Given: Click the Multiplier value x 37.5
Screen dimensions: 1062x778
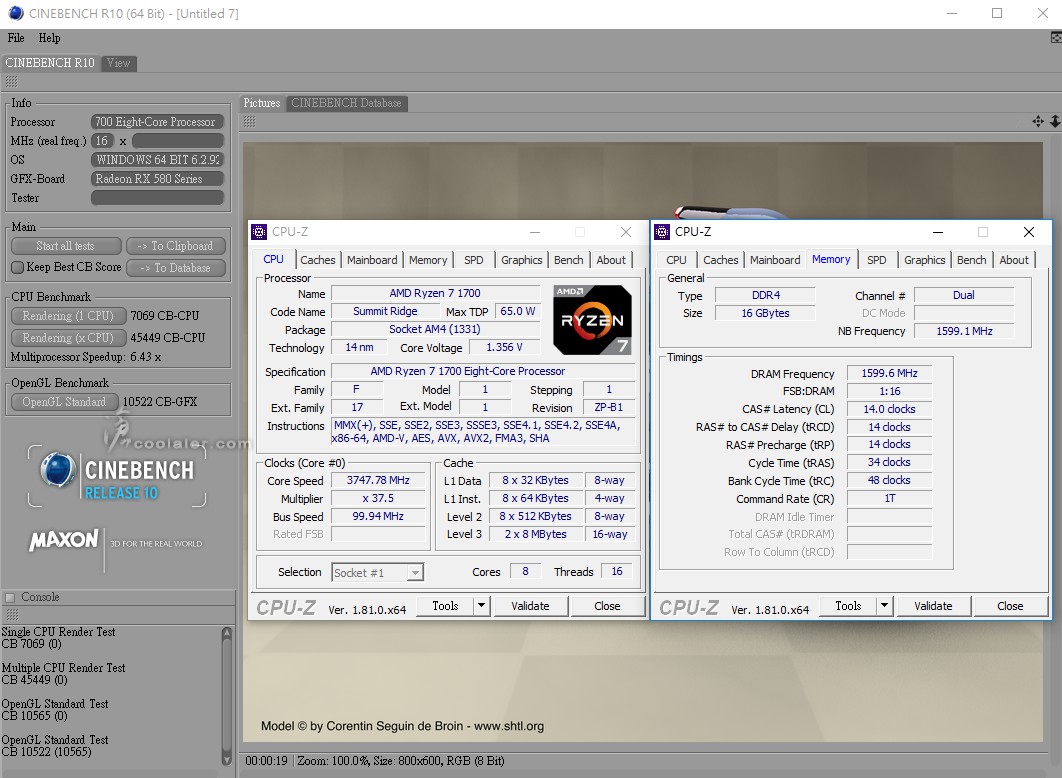Looking at the screenshot, I should click(x=378, y=498).
